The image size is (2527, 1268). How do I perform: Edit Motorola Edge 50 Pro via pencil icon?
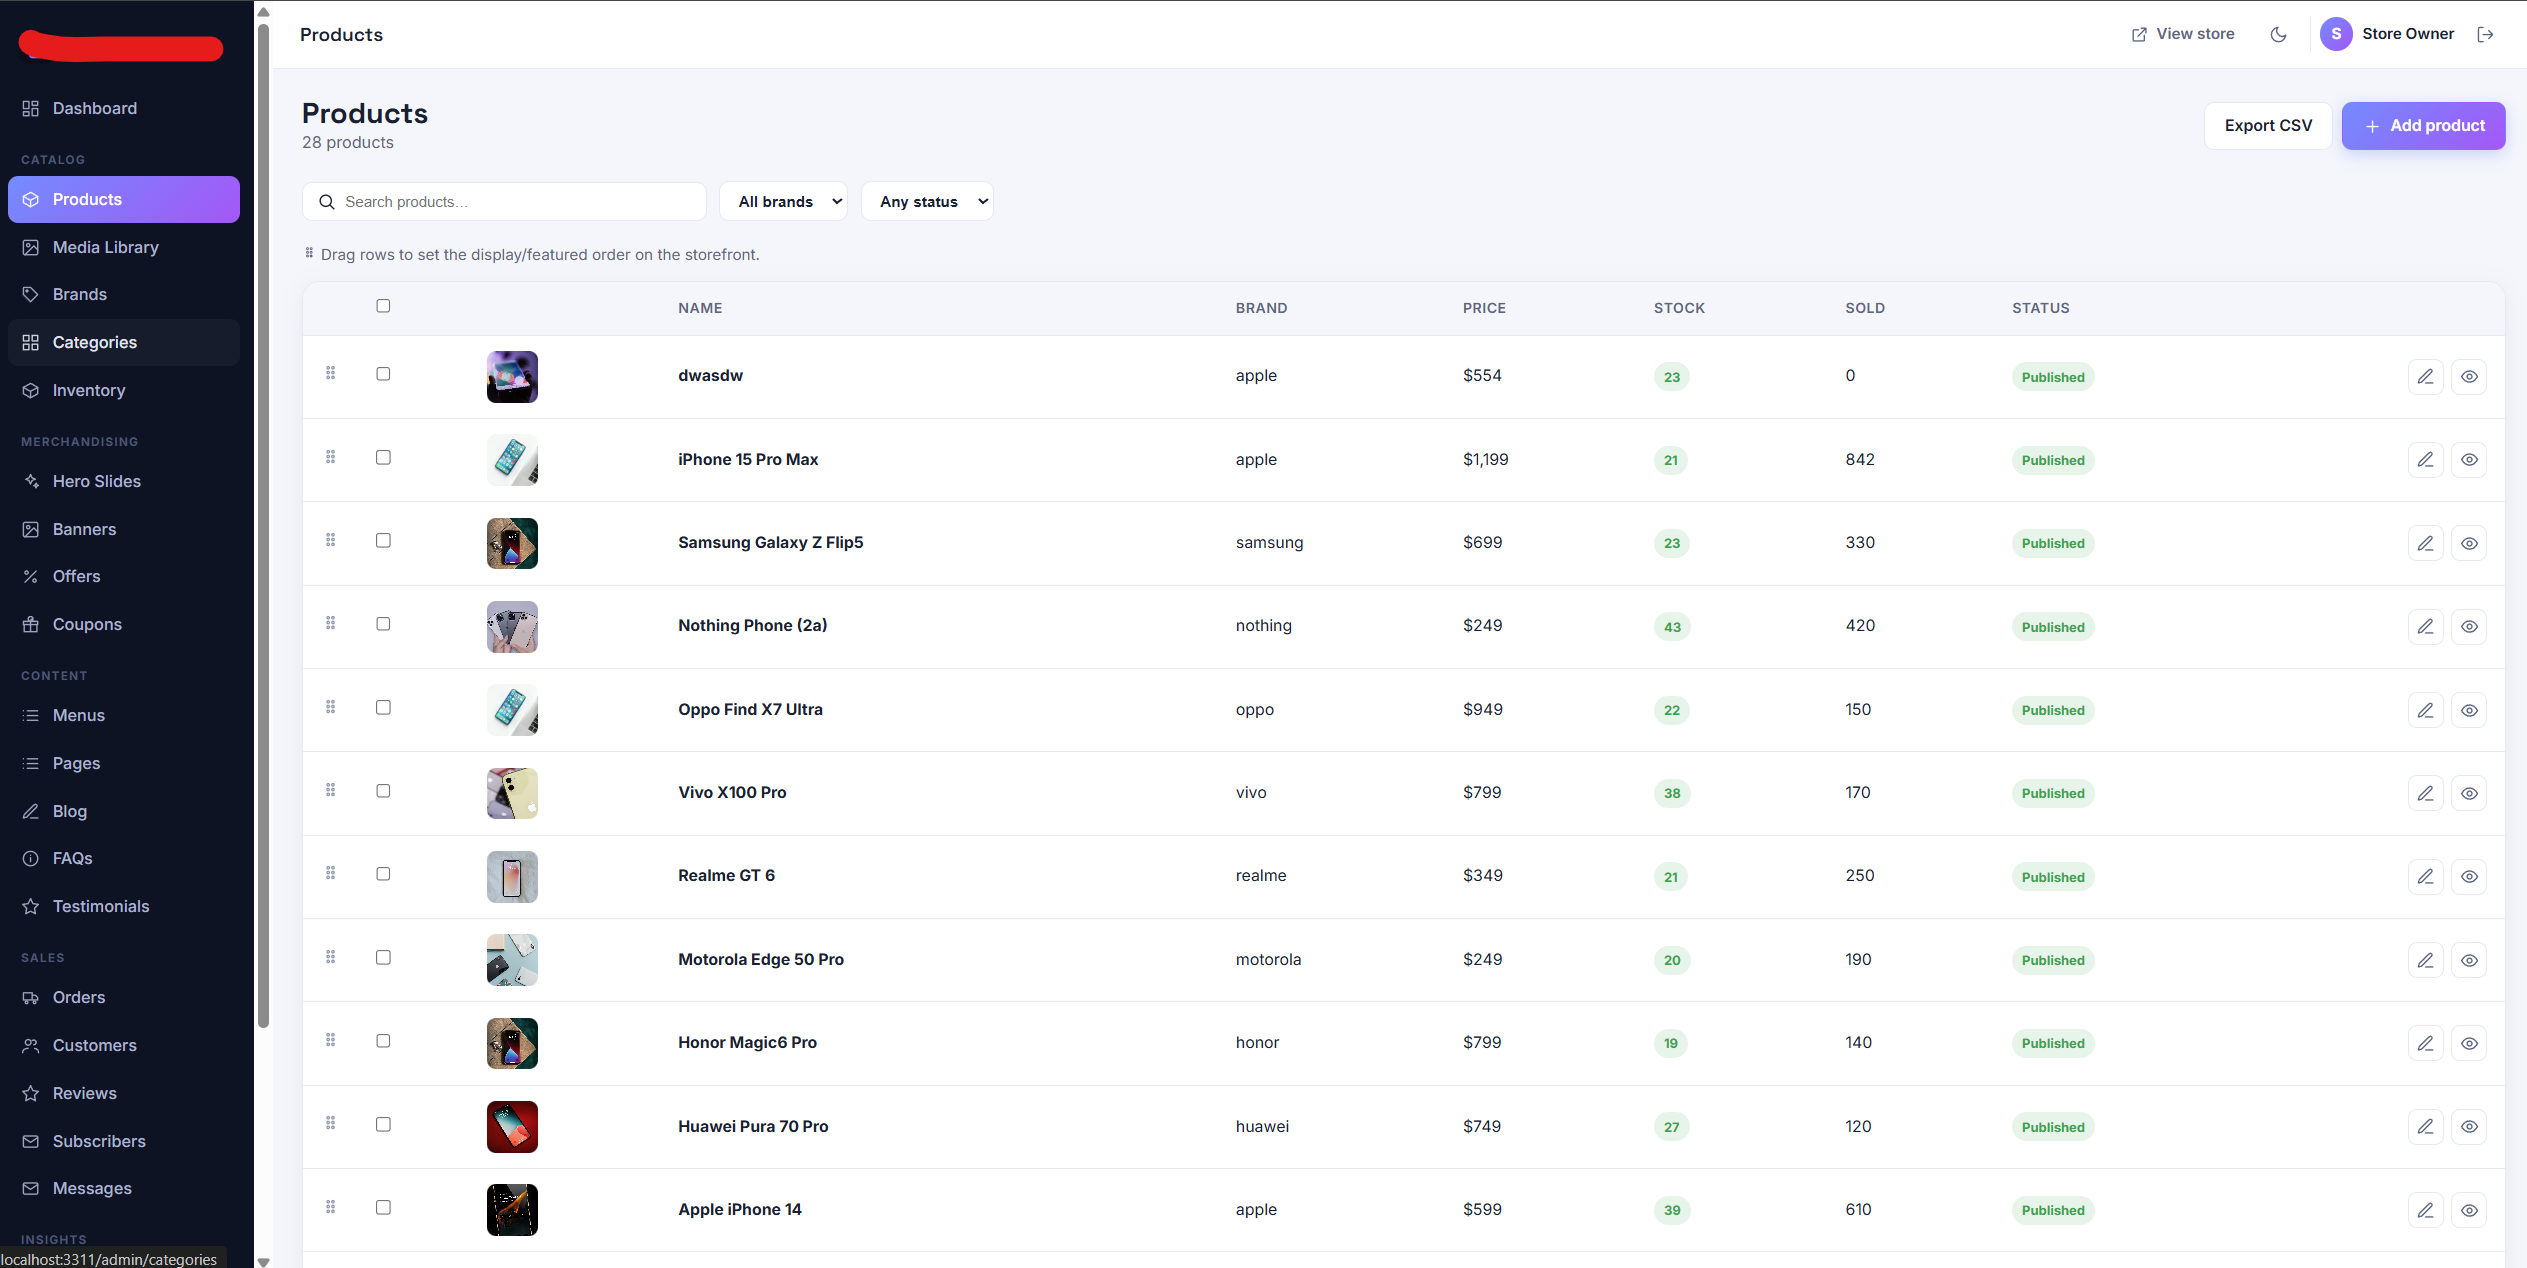pyautogui.click(x=2425, y=960)
